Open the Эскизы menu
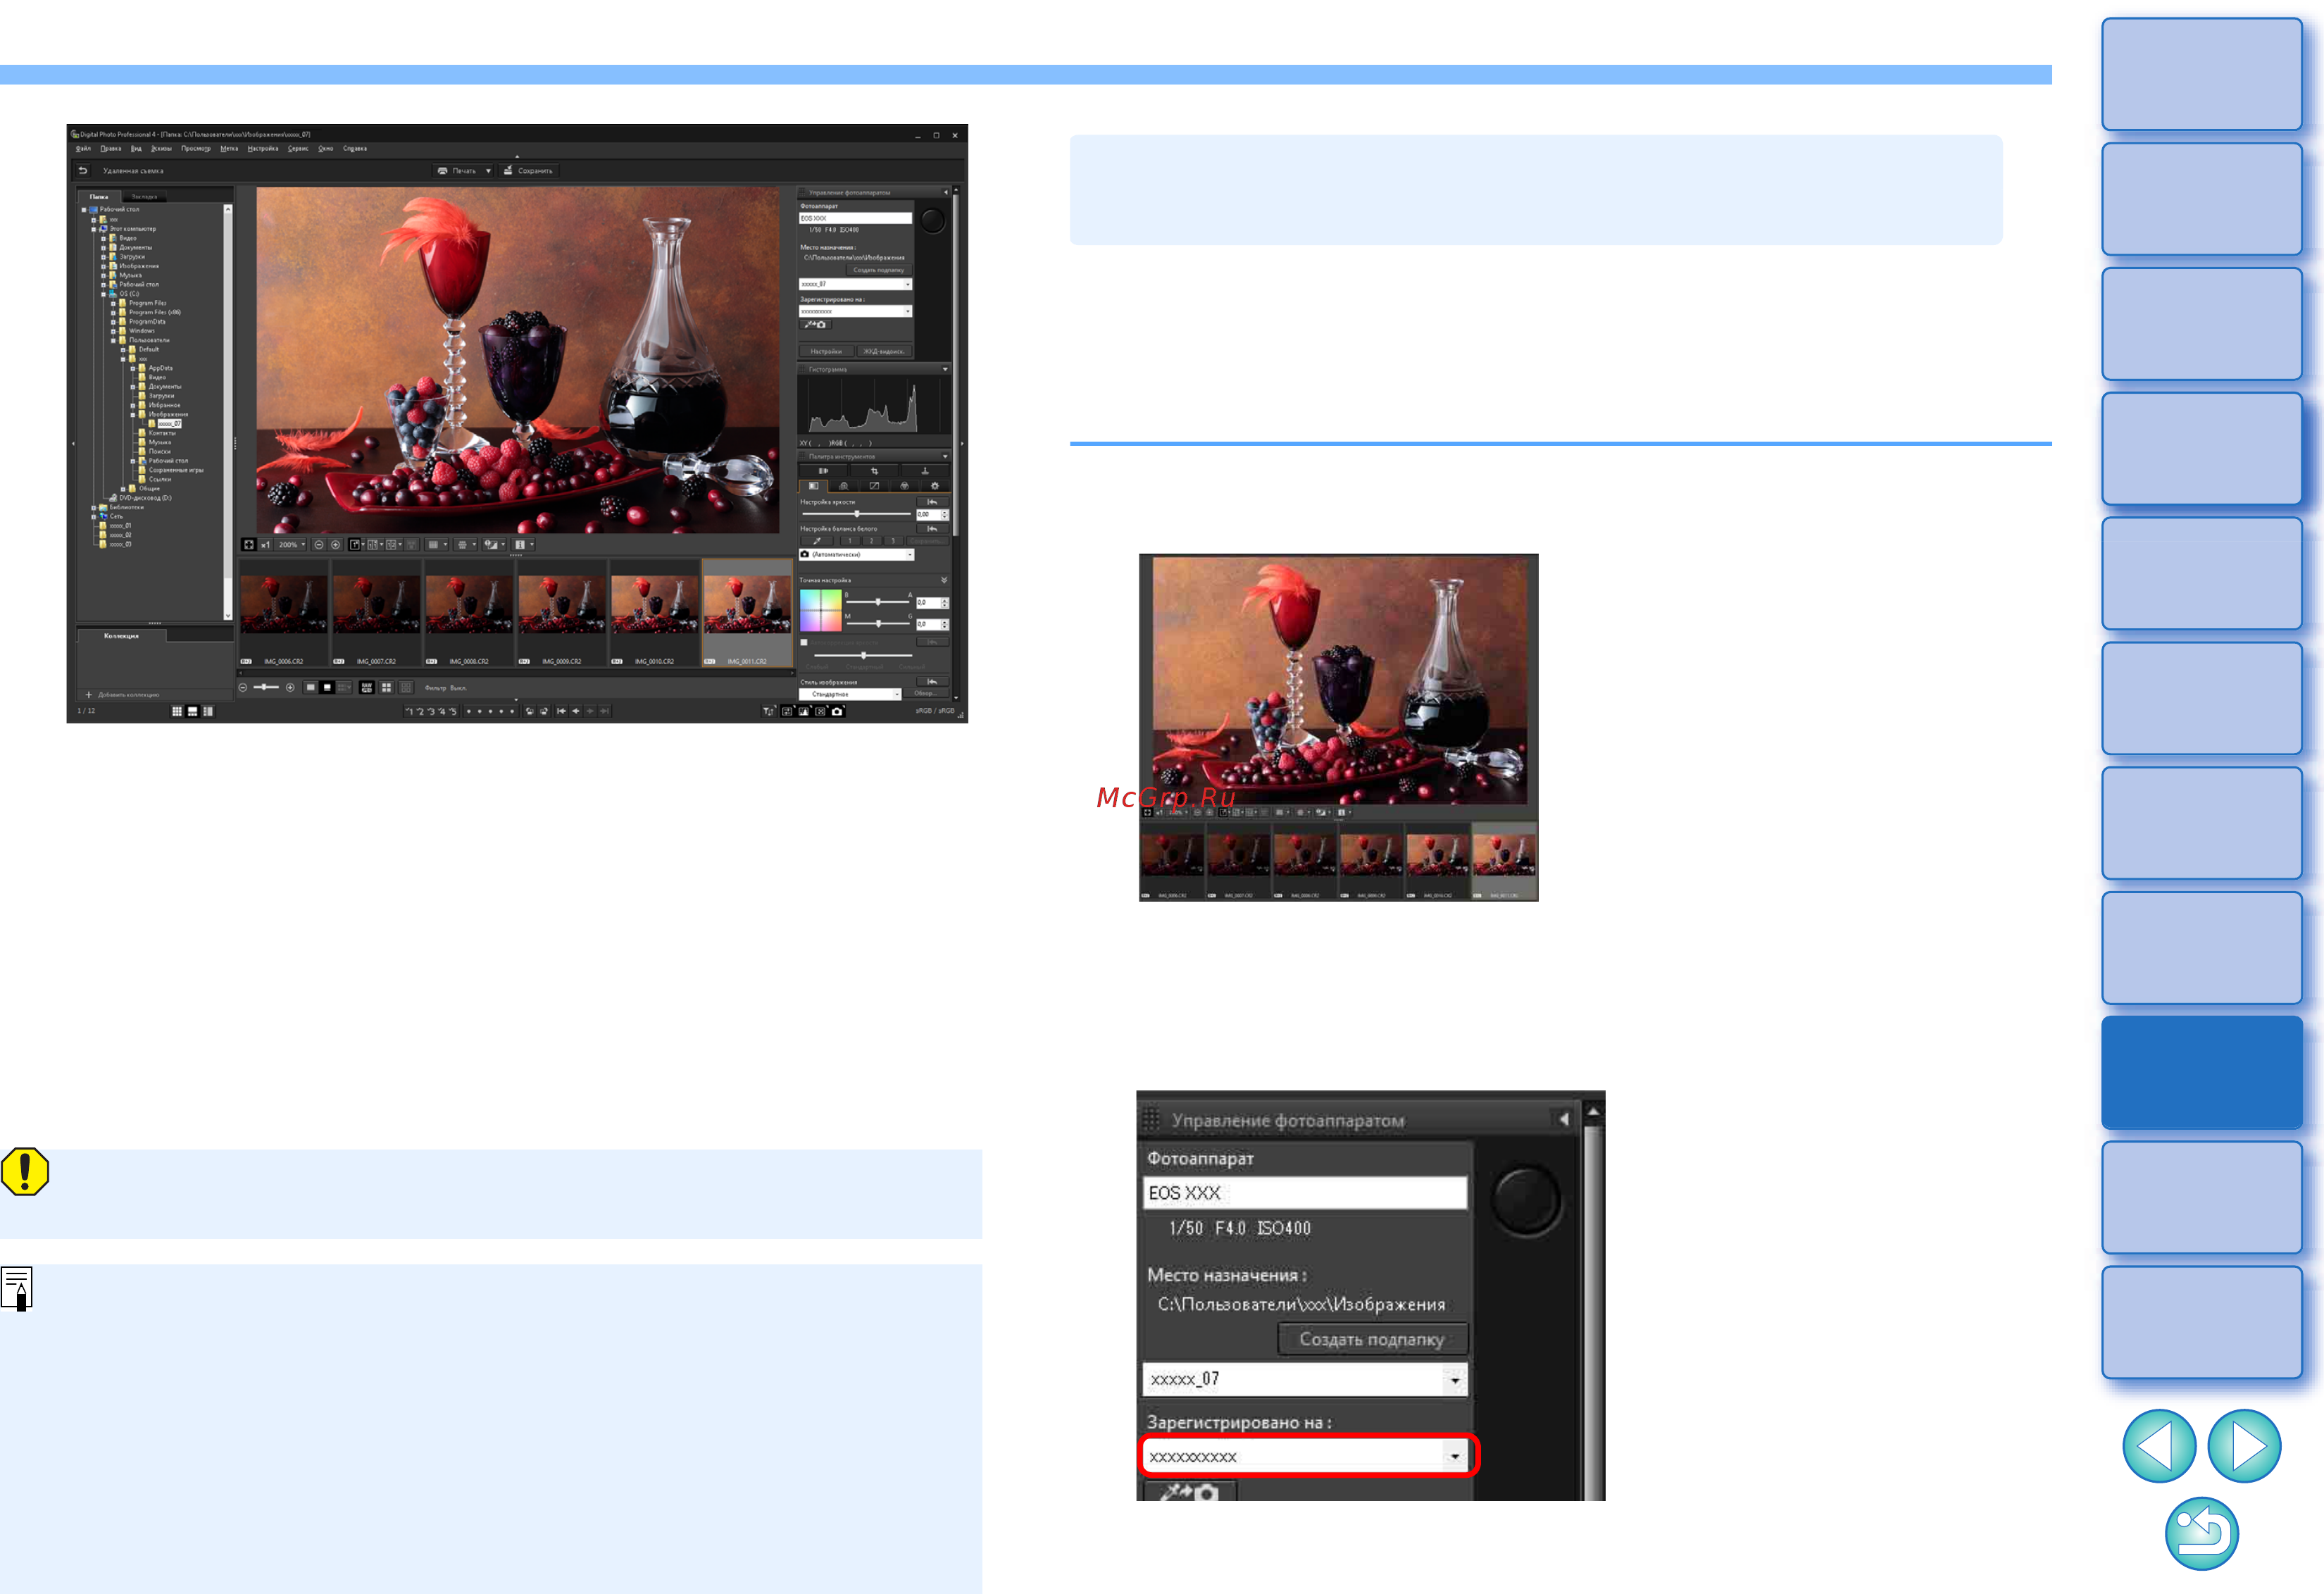Image resolution: width=2324 pixels, height=1594 pixels. coord(161,148)
